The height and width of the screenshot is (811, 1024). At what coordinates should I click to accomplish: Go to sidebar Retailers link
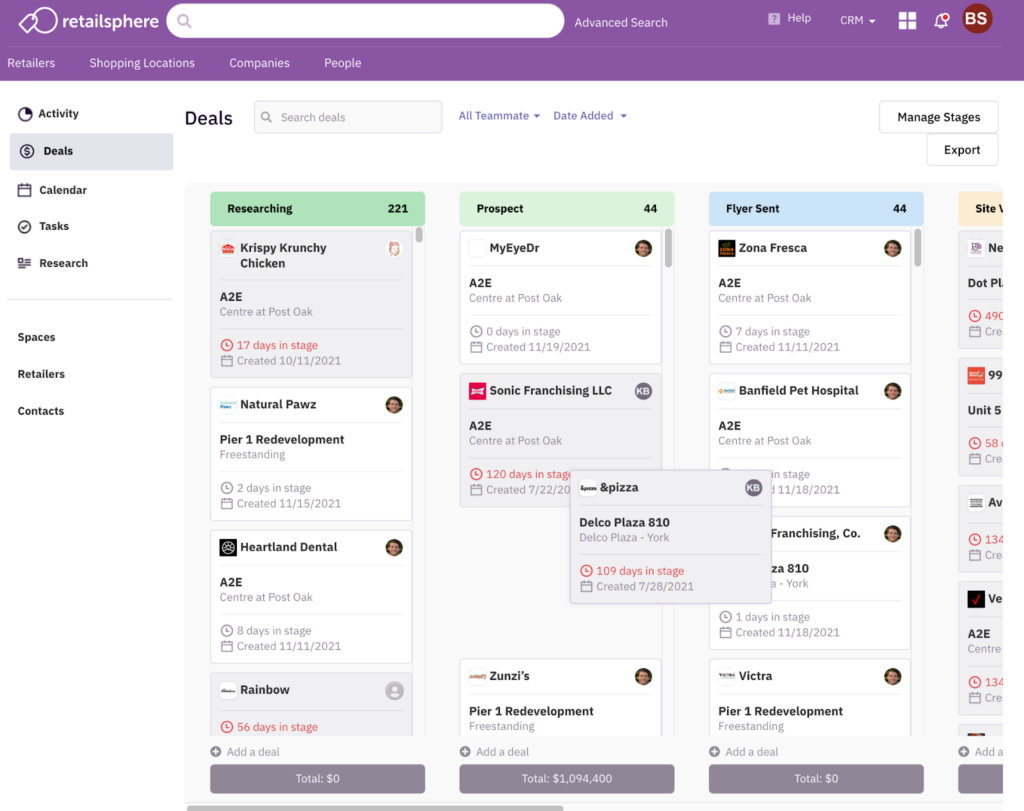click(41, 374)
